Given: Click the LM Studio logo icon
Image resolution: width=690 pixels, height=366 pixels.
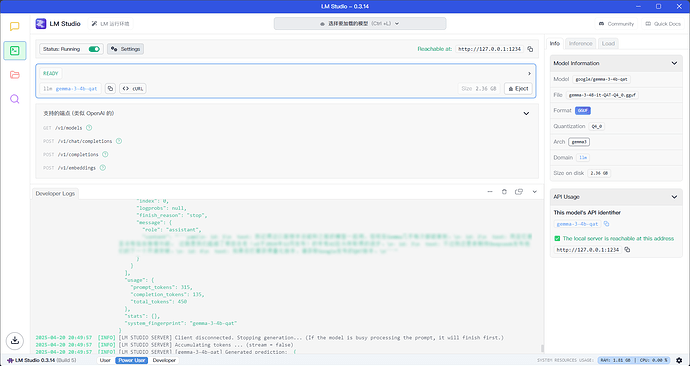Looking at the screenshot, I should point(40,24).
